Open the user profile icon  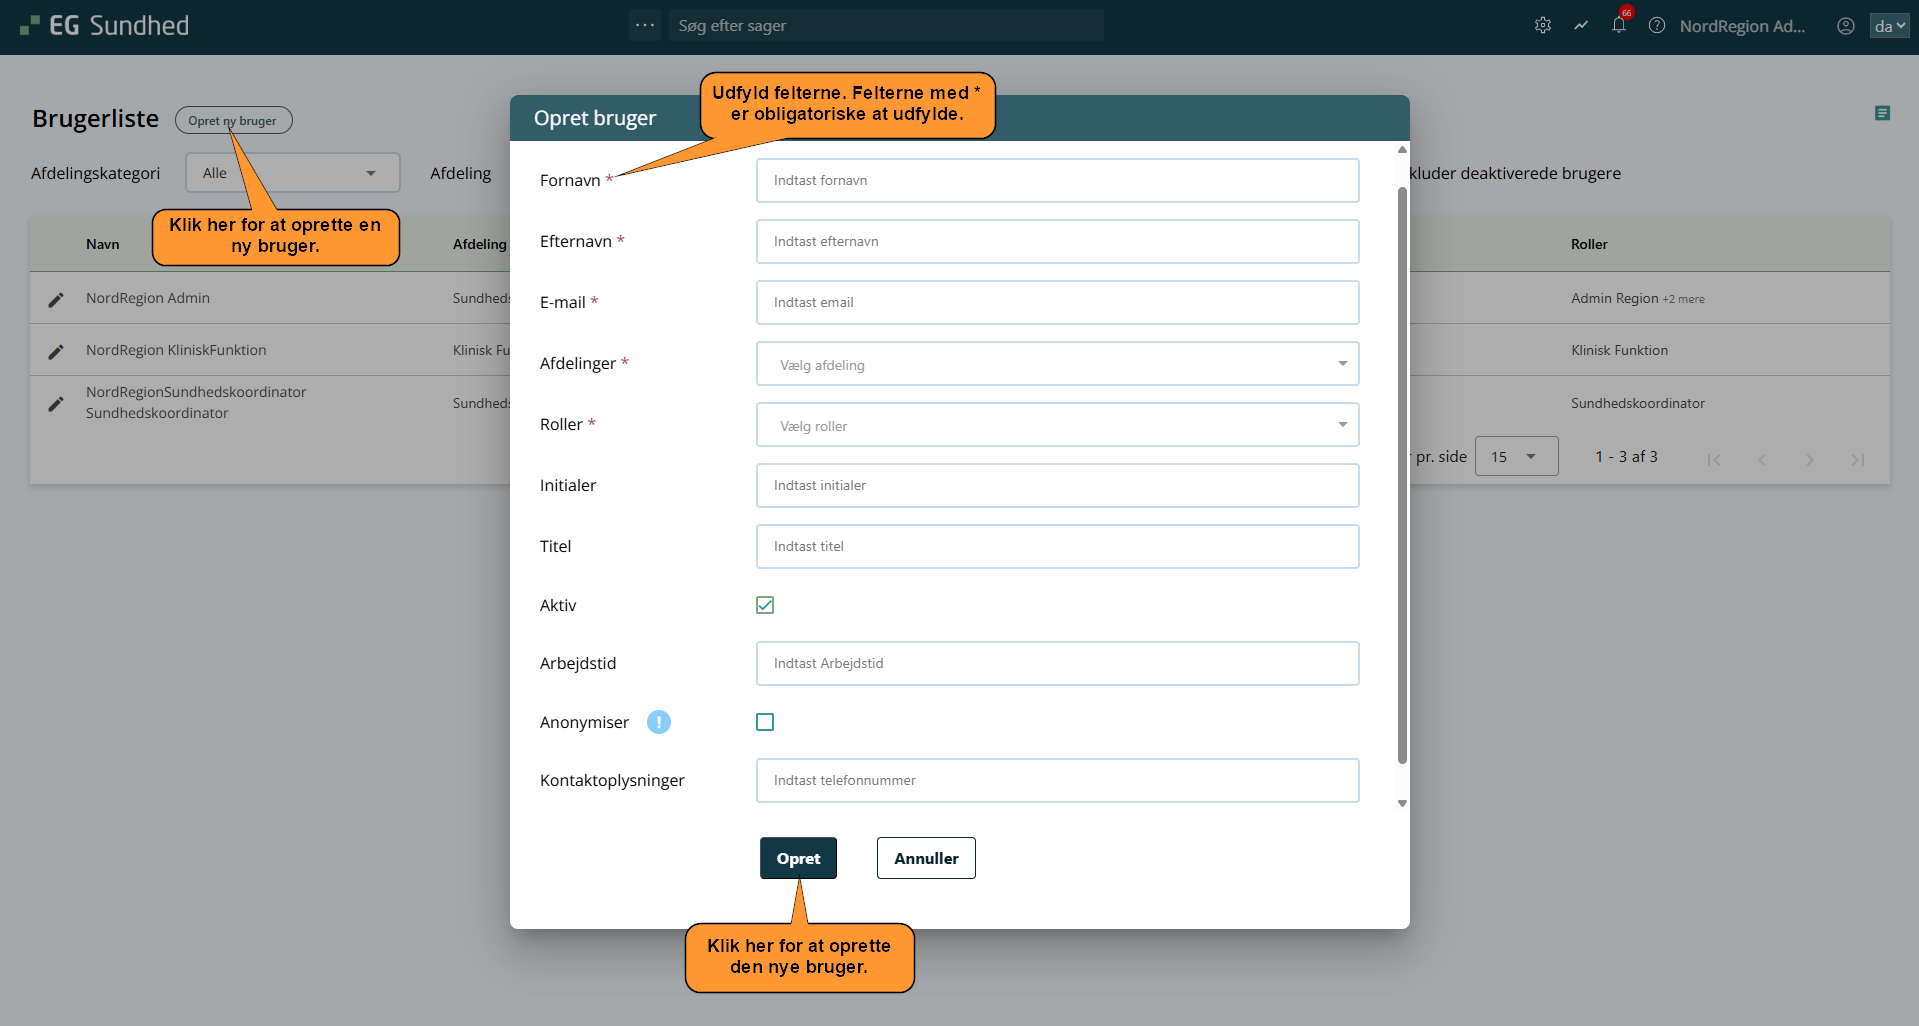1845,26
